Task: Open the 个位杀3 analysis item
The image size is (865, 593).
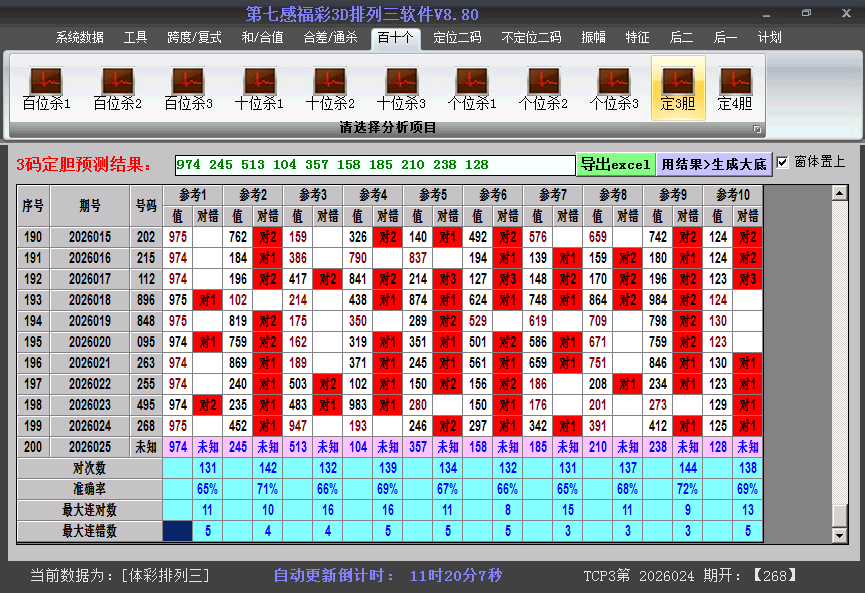Action: (x=614, y=88)
